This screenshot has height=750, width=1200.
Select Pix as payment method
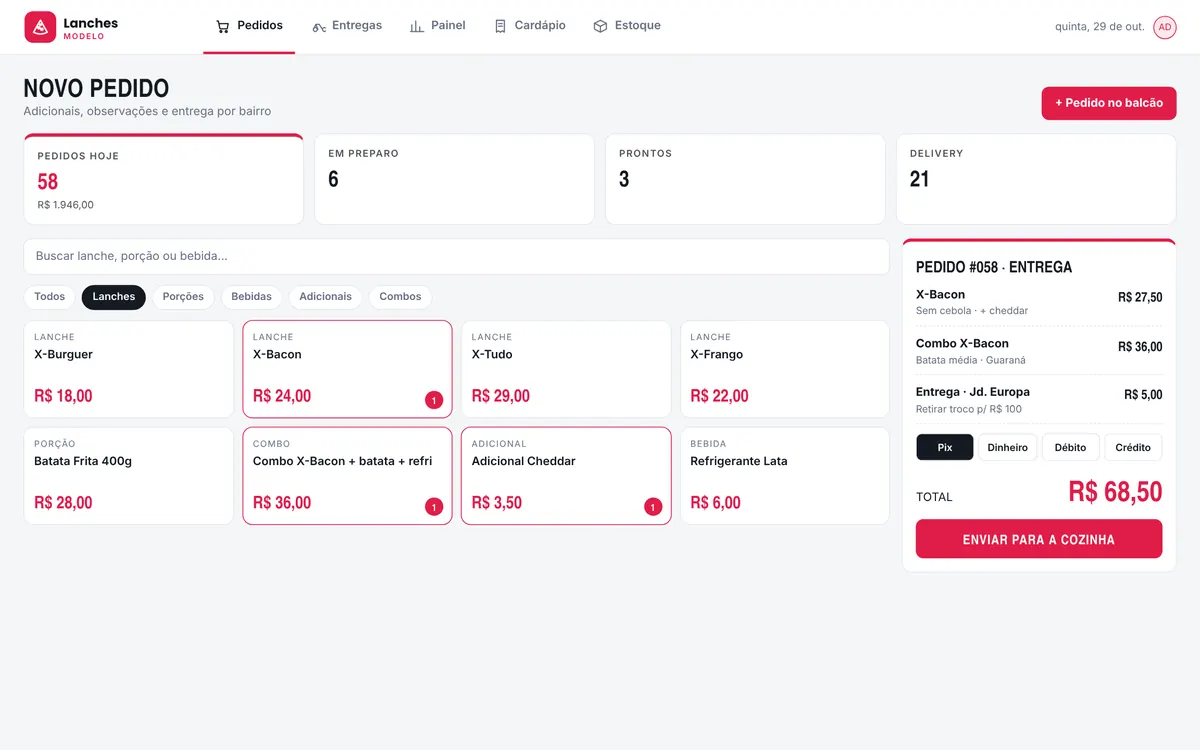(x=945, y=447)
